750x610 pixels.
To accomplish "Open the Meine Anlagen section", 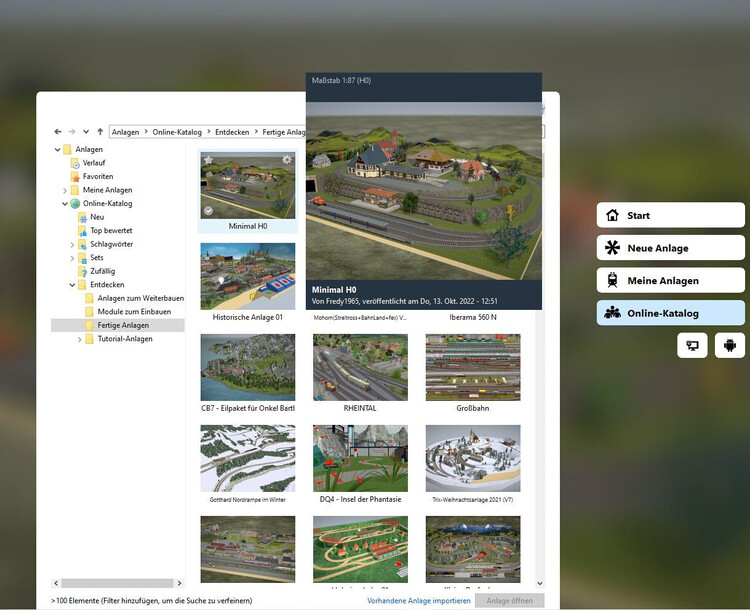I will click(x=671, y=280).
